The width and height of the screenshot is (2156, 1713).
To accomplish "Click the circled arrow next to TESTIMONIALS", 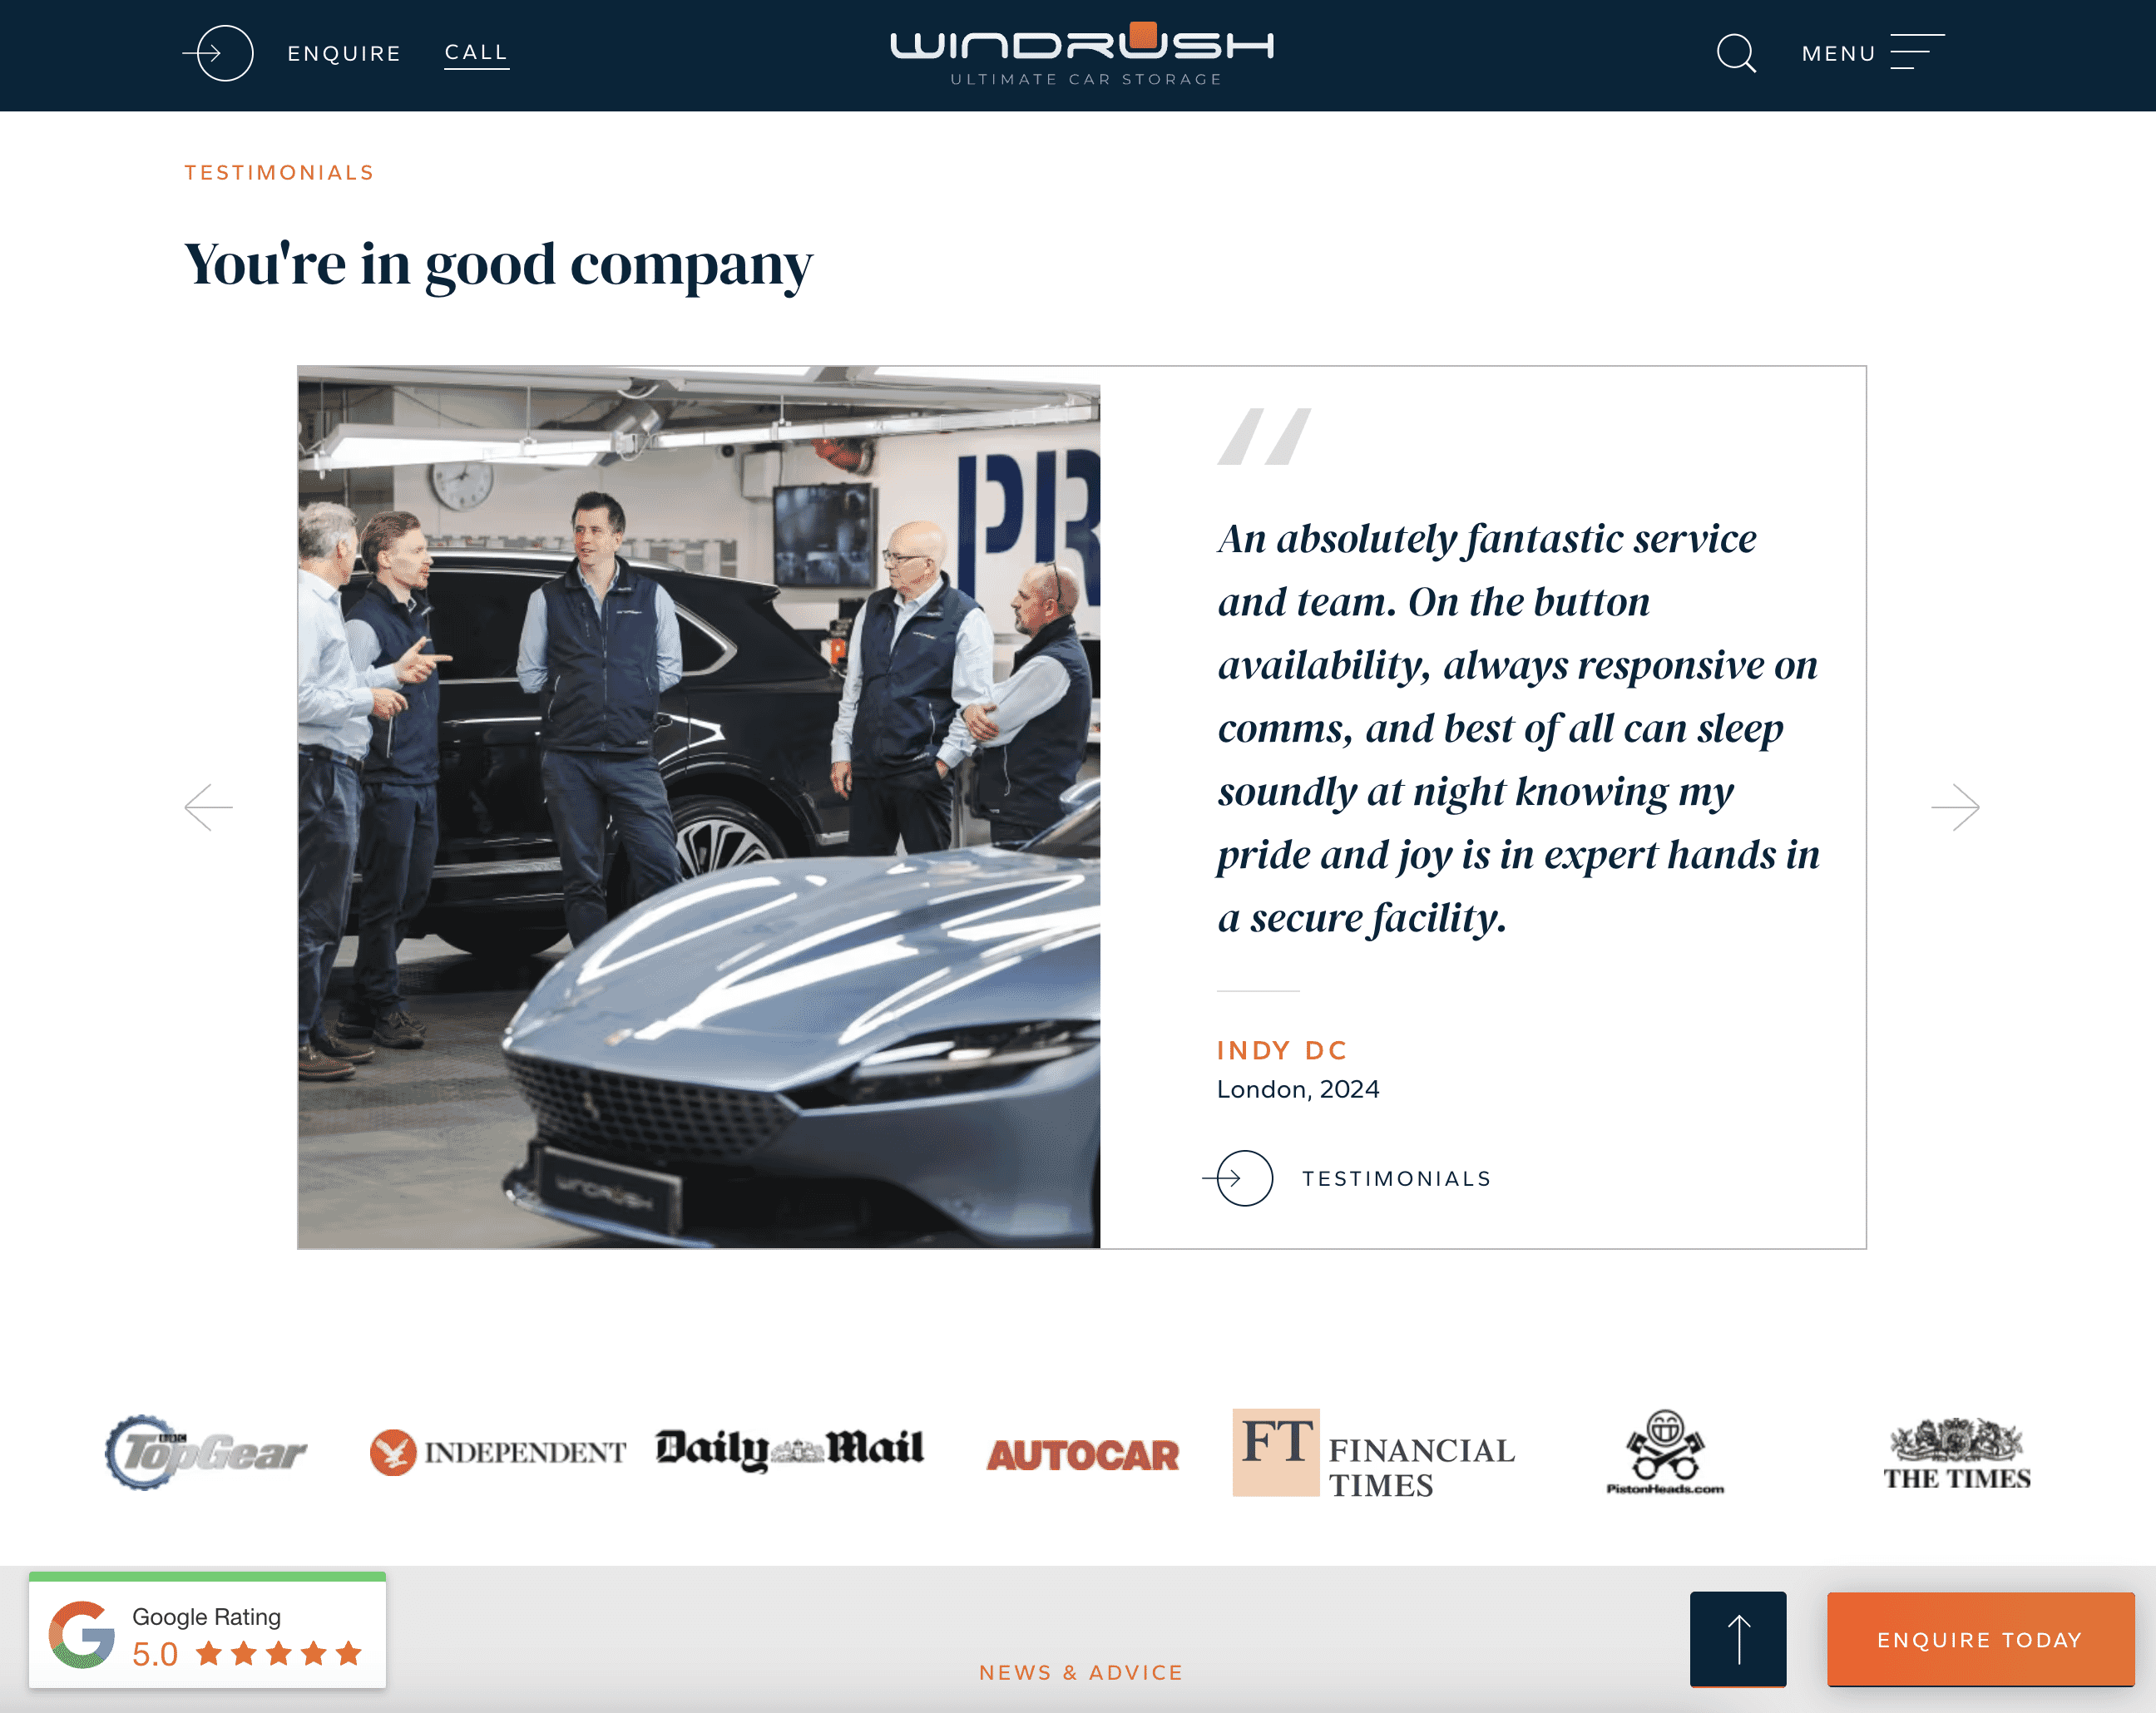I will 1238,1178.
